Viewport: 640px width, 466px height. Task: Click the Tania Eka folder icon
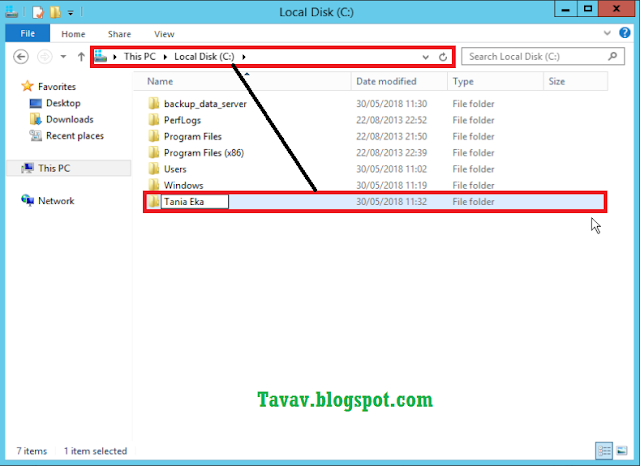pyautogui.click(x=154, y=201)
